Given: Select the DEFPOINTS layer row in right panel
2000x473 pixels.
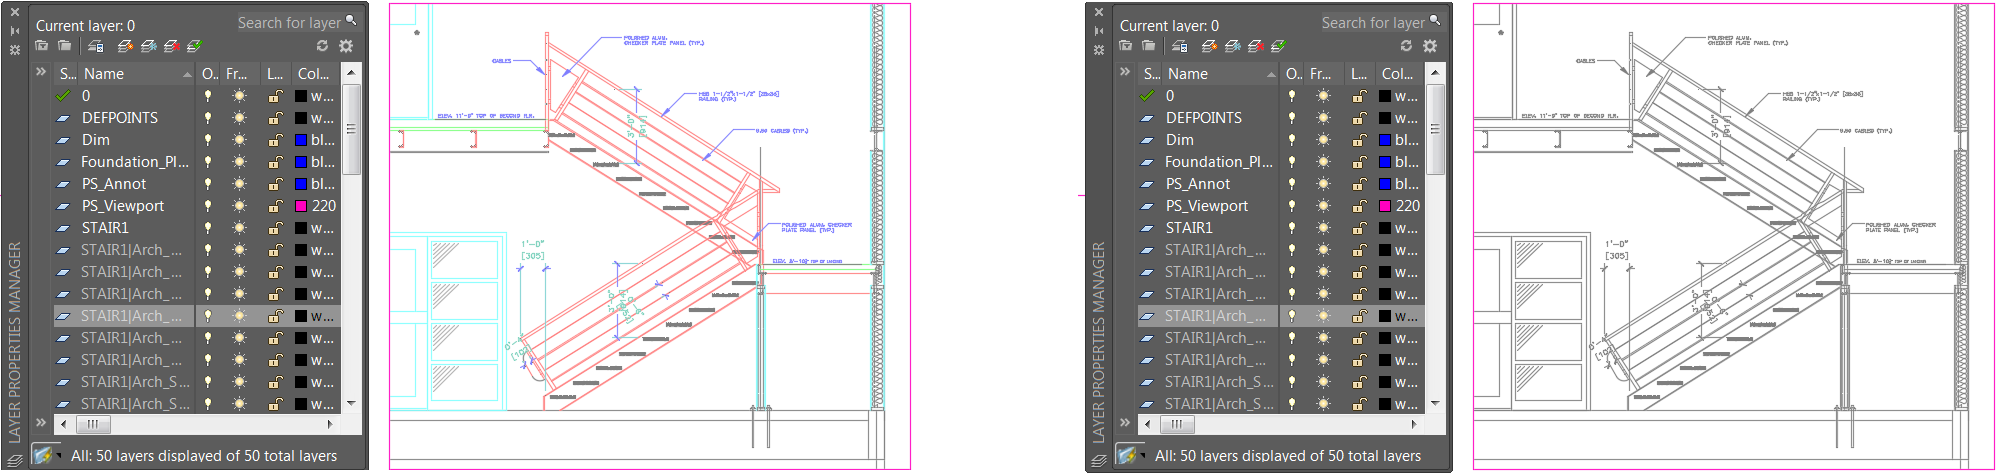Looking at the screenshot, I should (x=1281, y=118).
